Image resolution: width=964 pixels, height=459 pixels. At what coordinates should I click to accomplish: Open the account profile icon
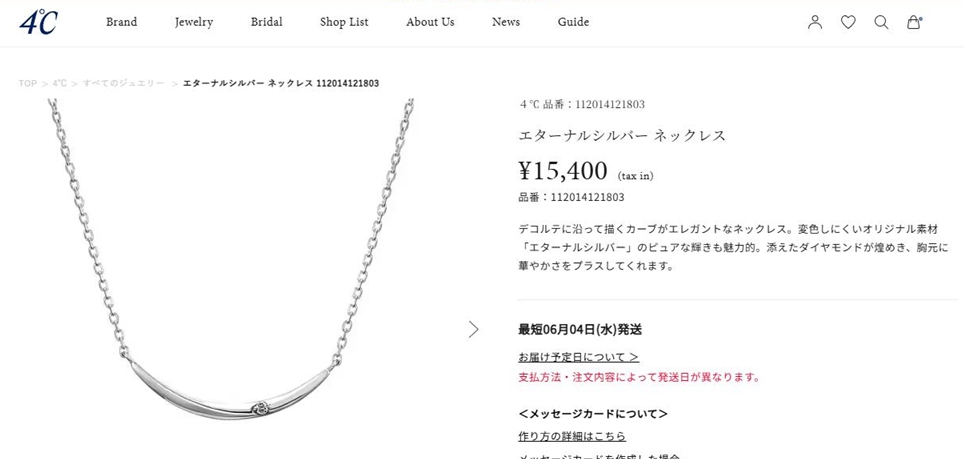point(815,22)
